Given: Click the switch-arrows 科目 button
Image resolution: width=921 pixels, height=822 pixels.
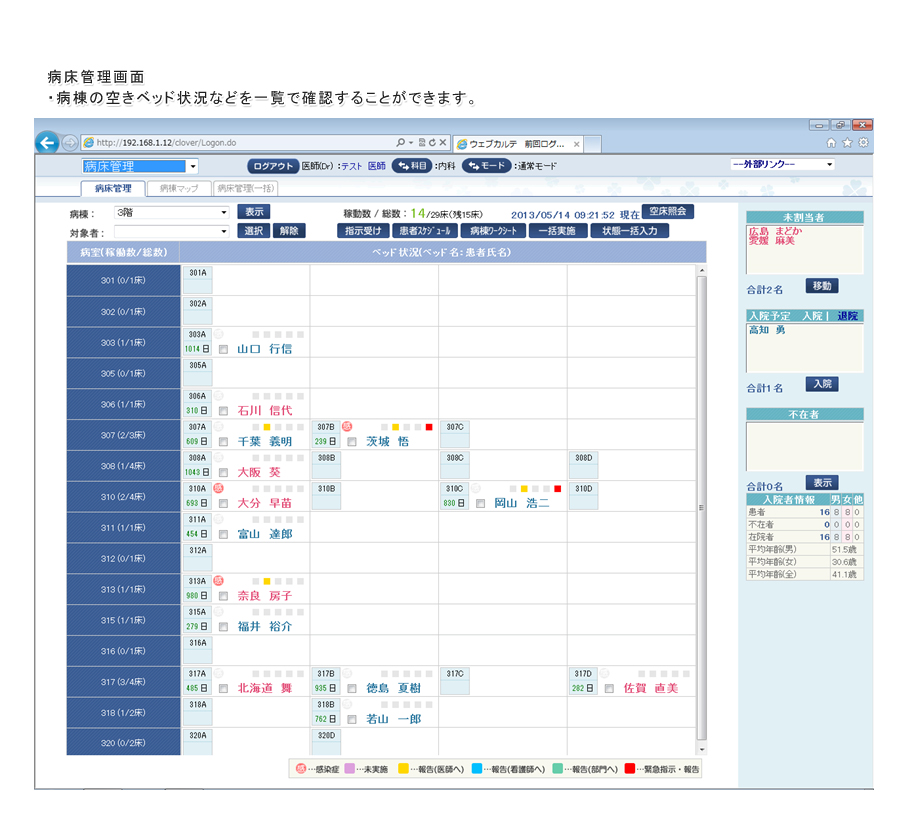Looking at the screenshot, I should (412, 166).
